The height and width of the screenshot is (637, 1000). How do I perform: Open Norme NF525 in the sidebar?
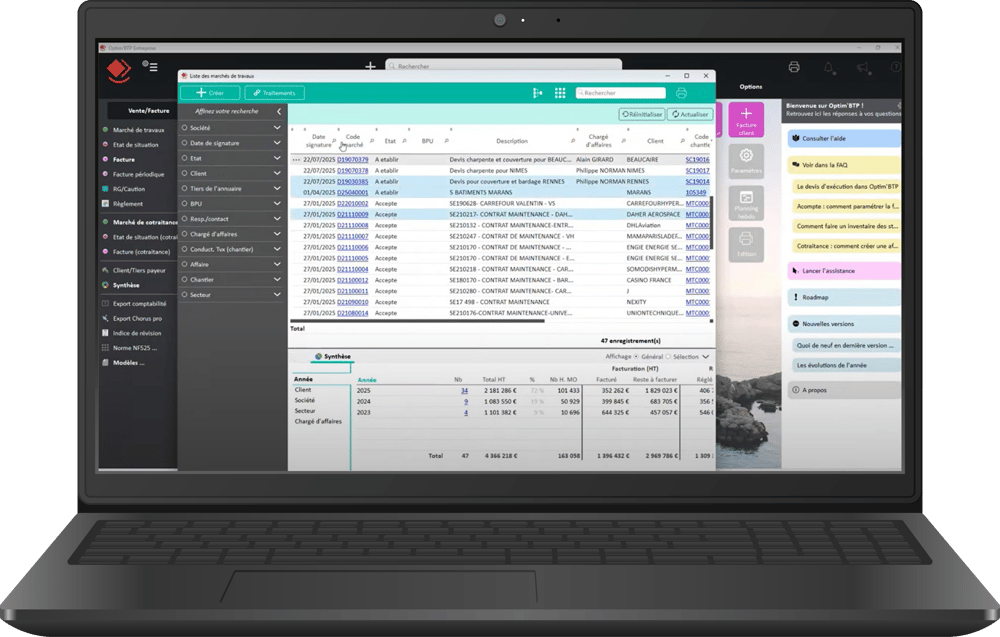pos(134,348)
